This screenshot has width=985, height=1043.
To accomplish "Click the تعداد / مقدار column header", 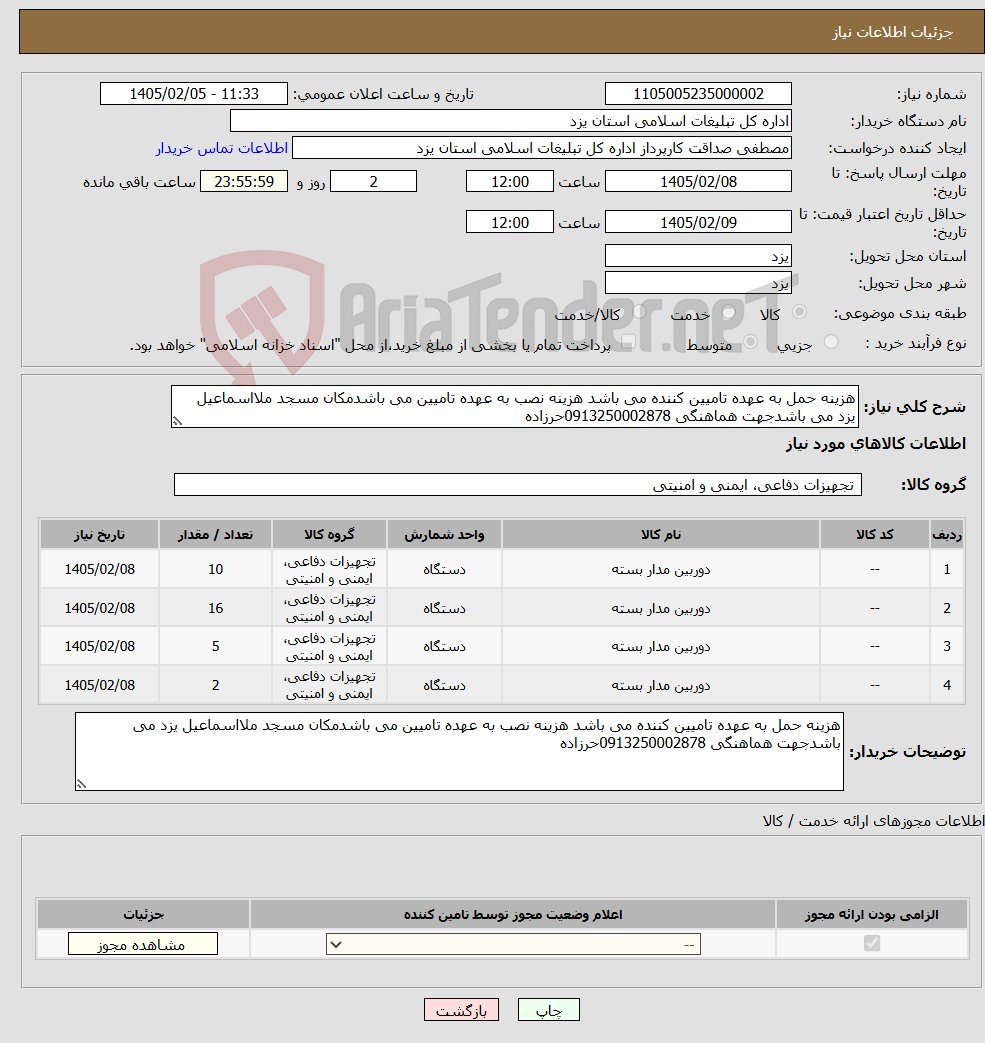I will tap(215, 535).
